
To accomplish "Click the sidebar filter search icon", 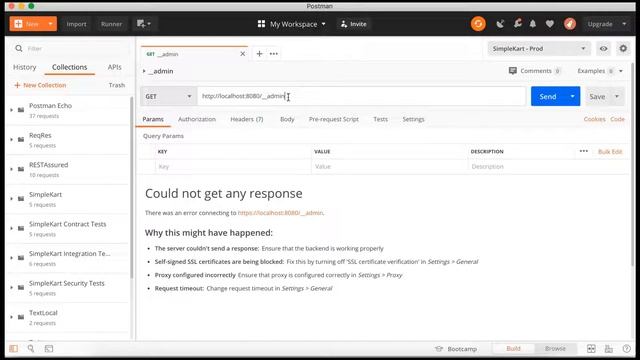I will click(x=19, y=49).
